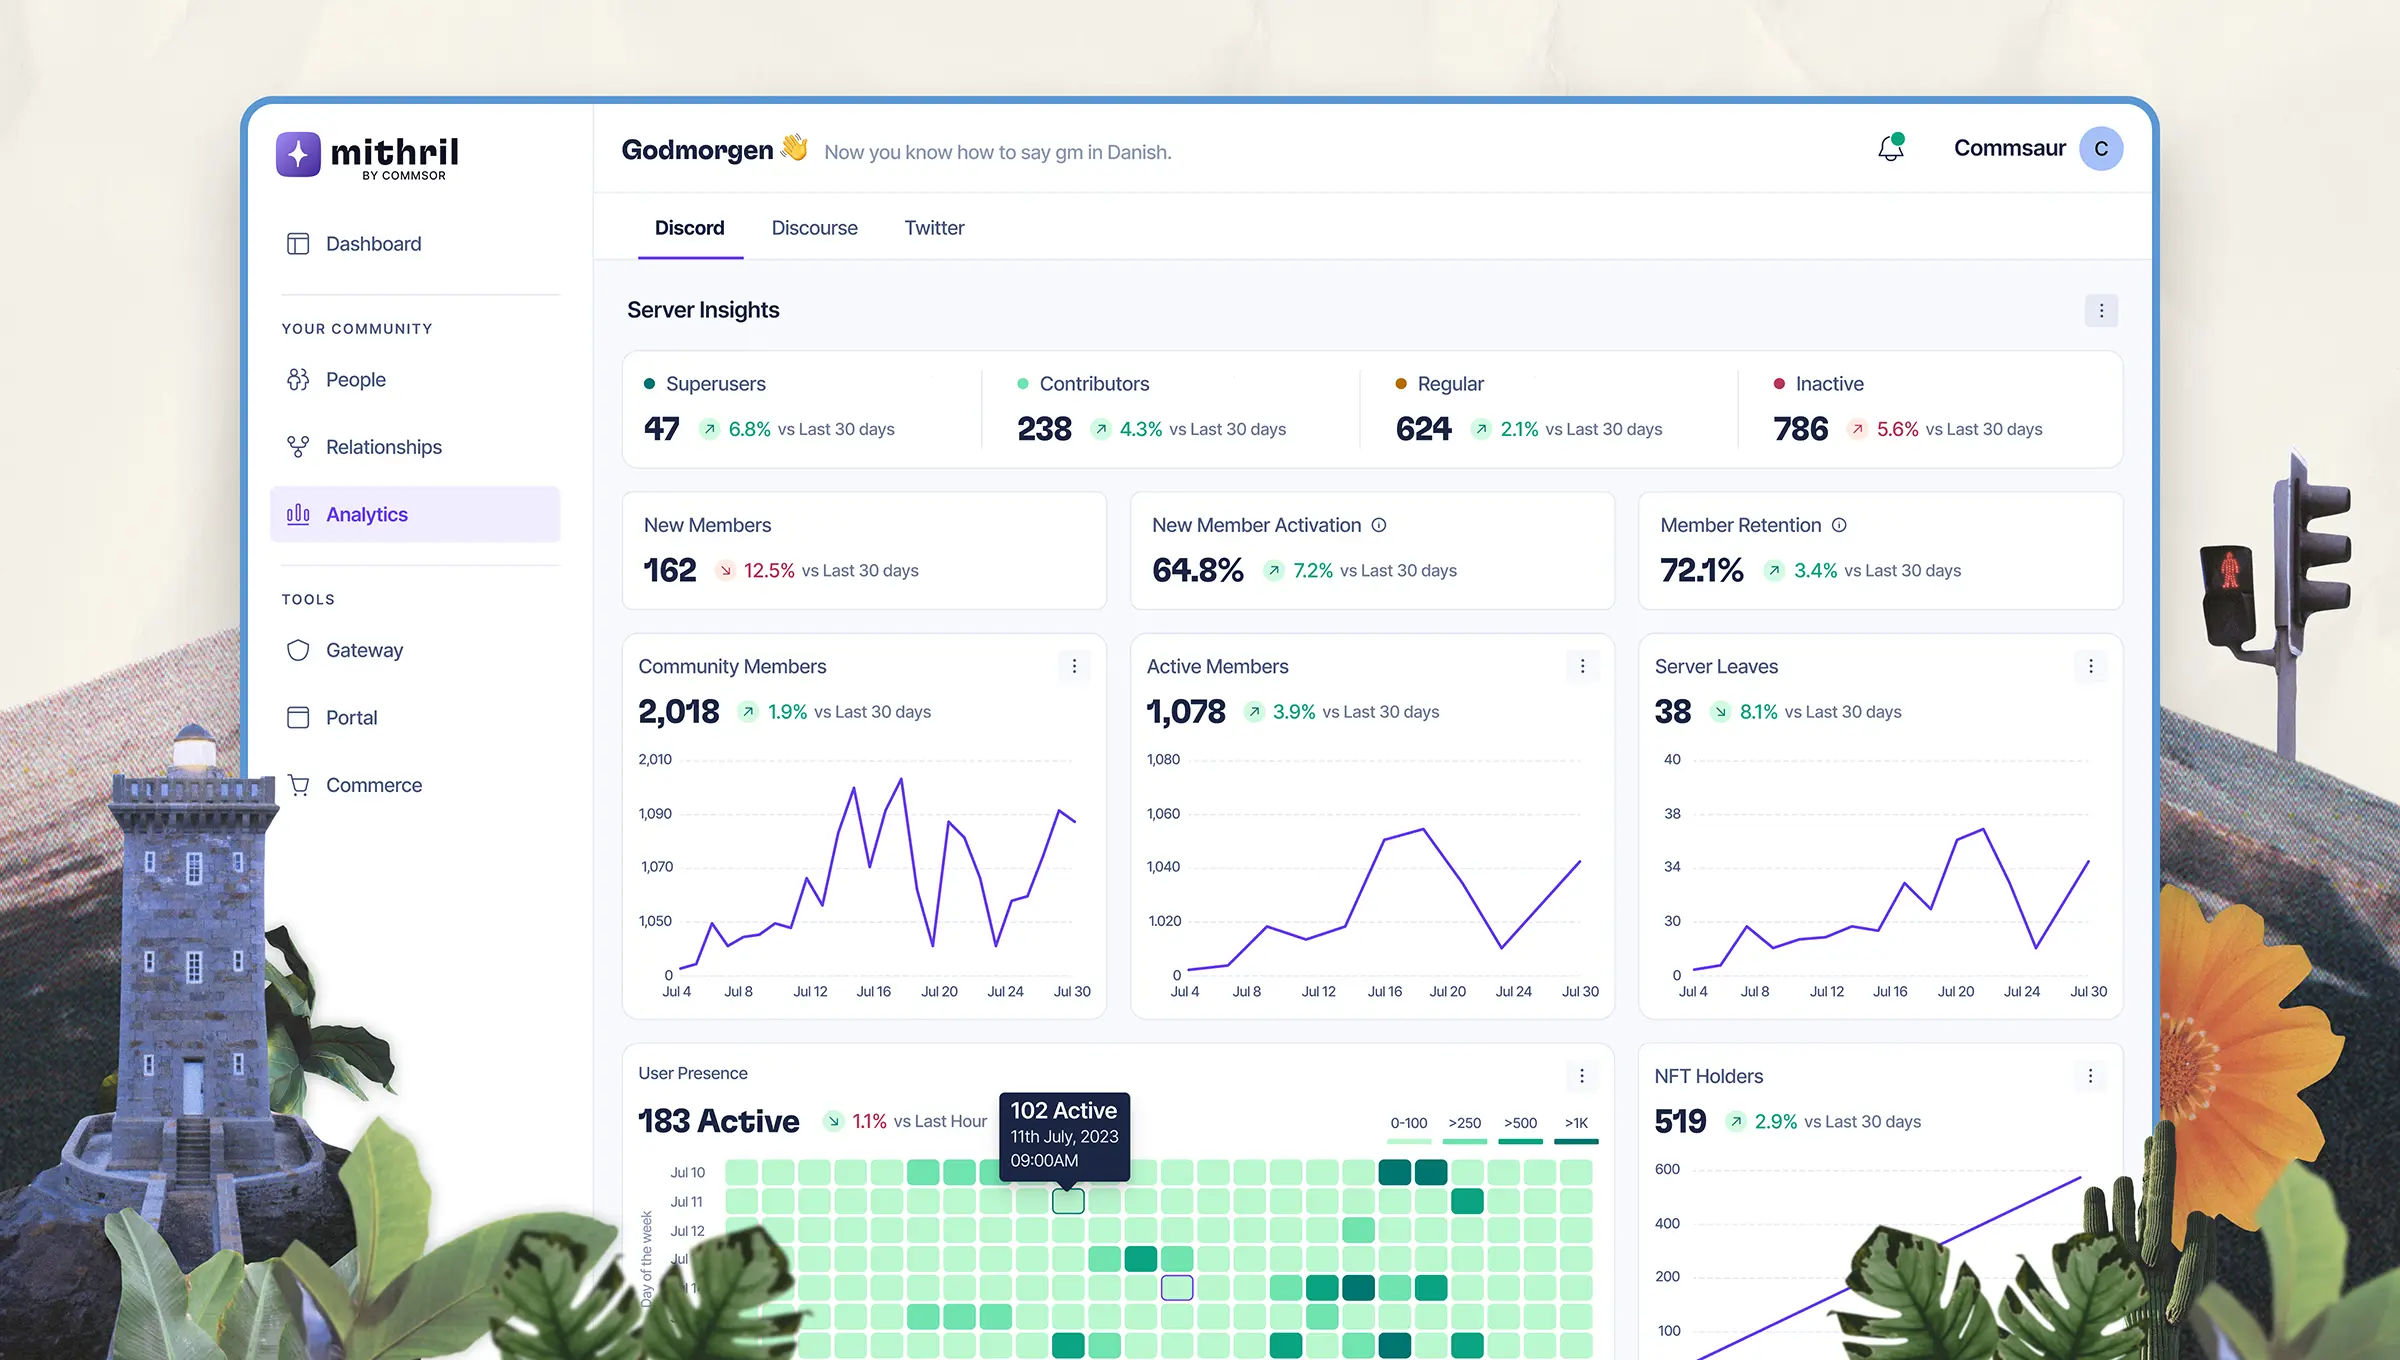Click highlighted Jul 11 heatmap cell under tooltip
Image resolution: width=2400 pixels, height=1360 pixels.
(1068, 1201)
